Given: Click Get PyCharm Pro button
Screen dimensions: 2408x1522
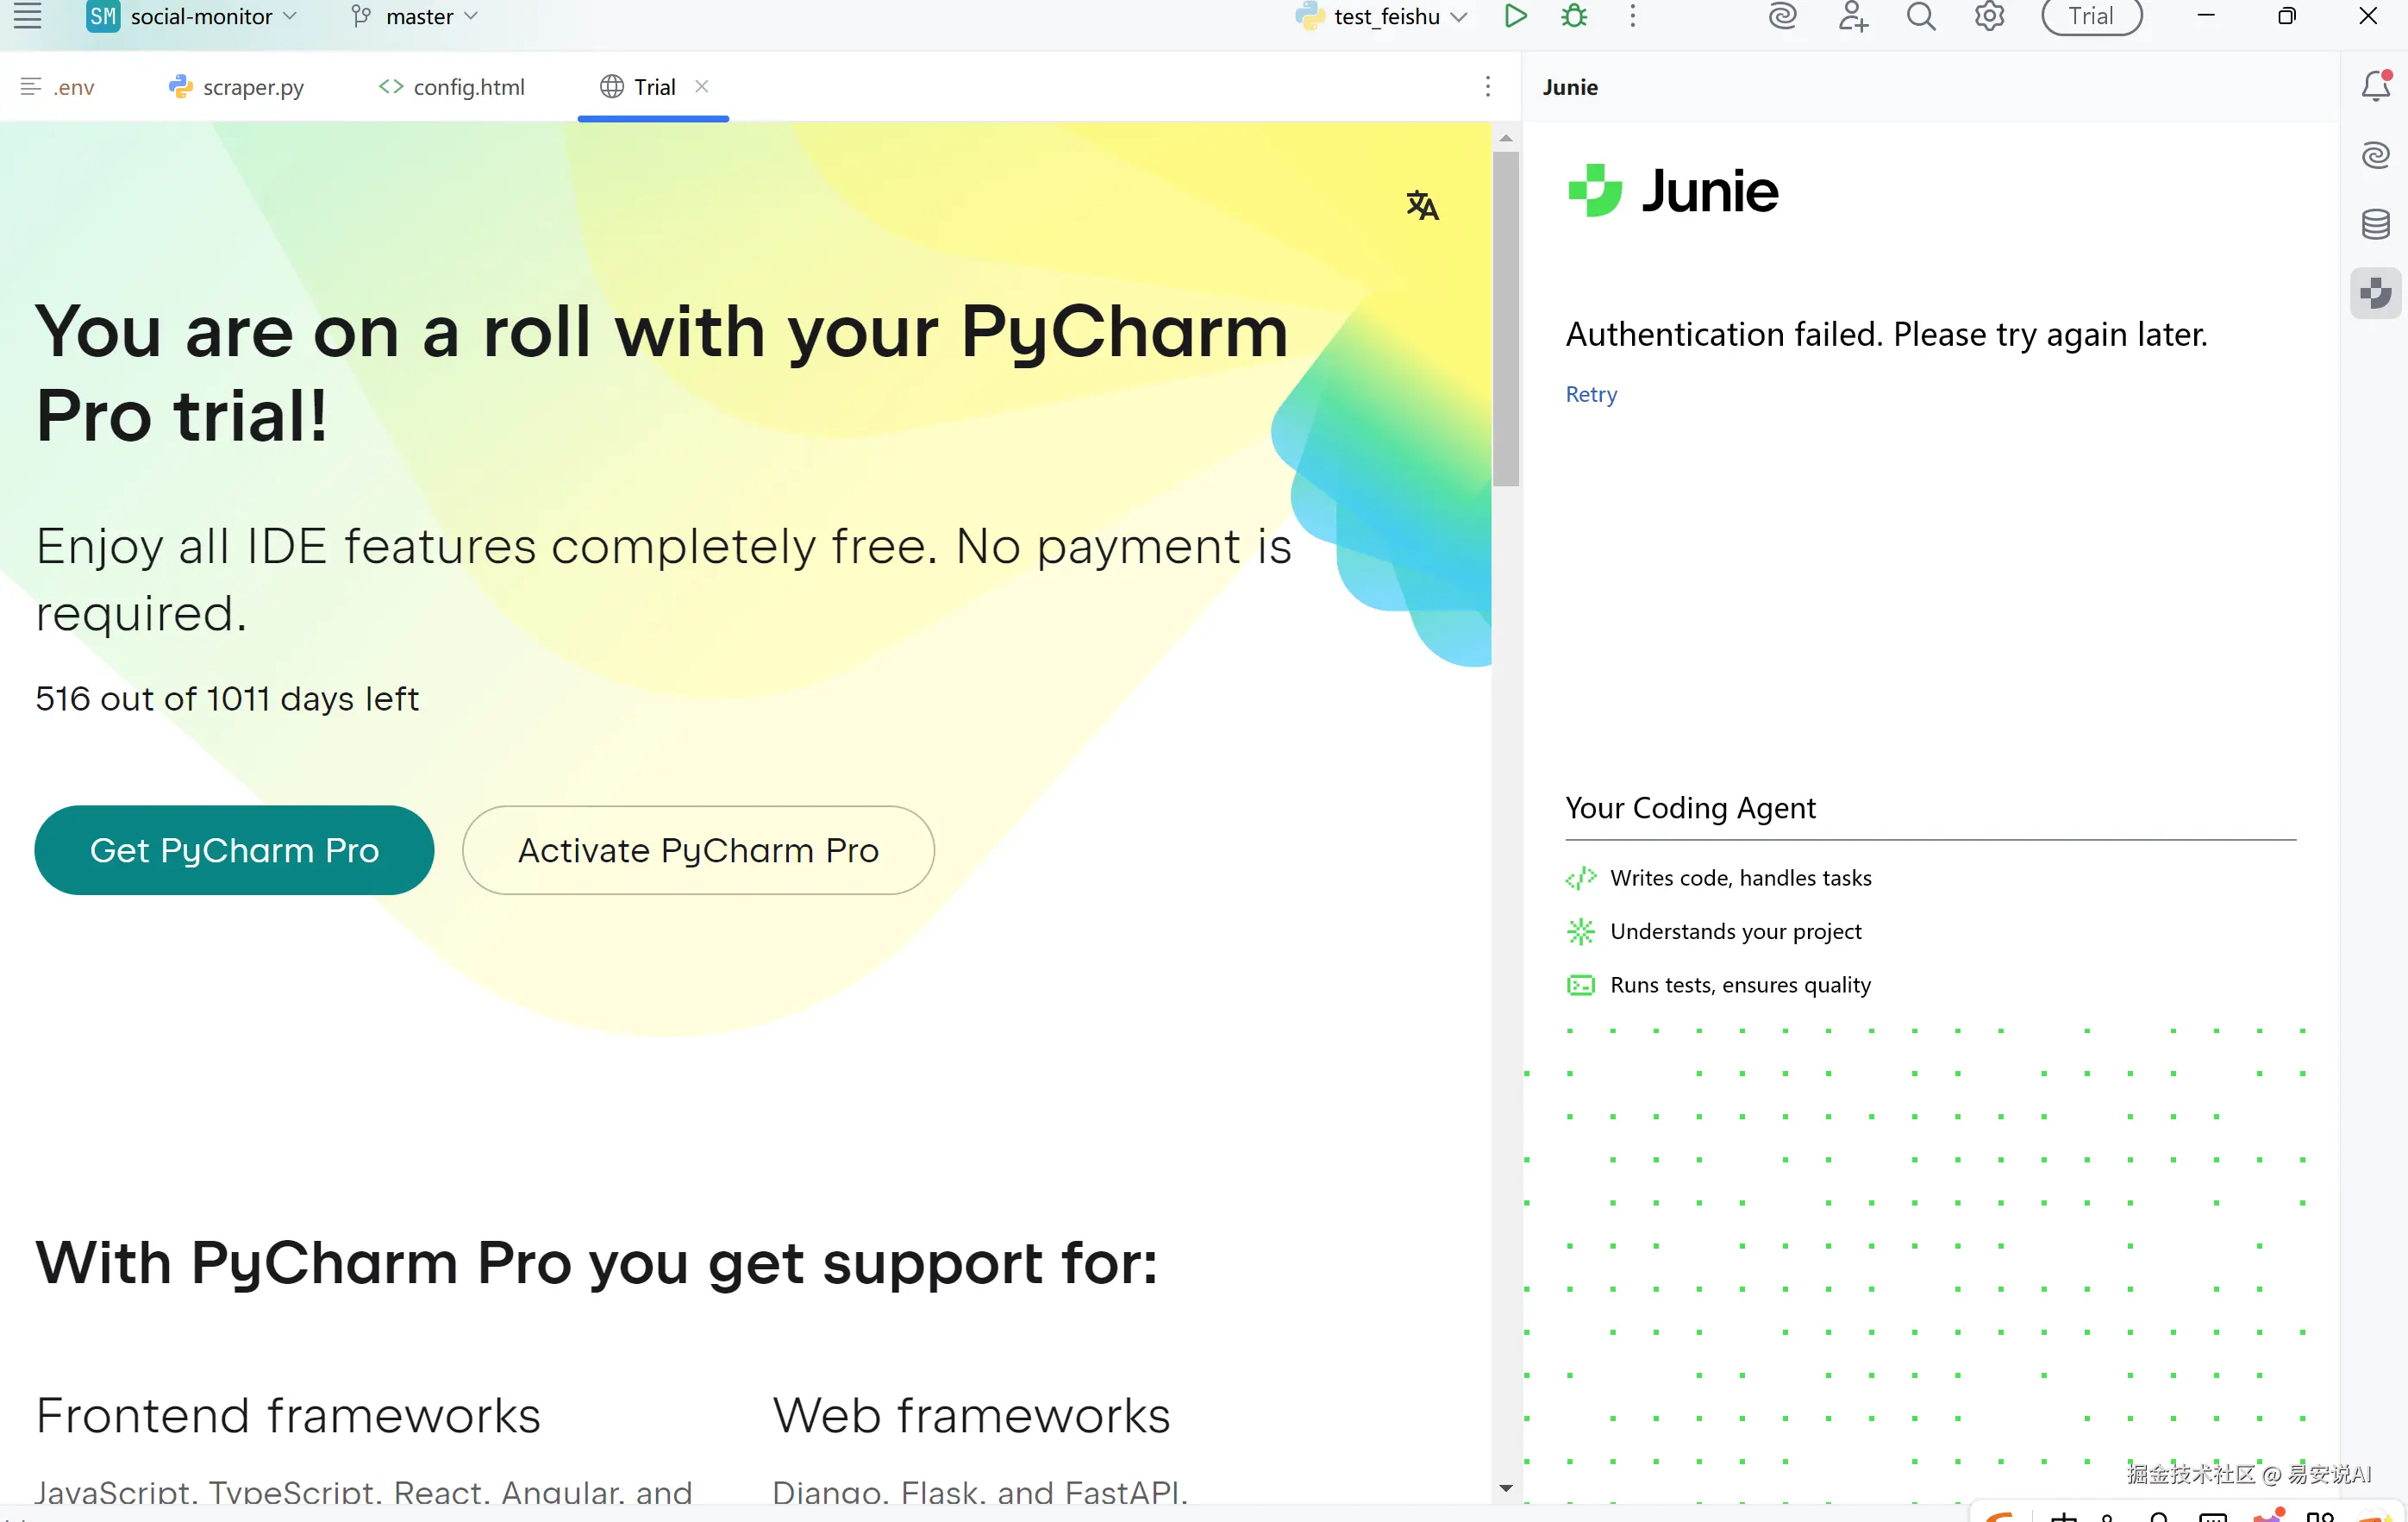Looking at the screenshot, I should pos(234,850).
